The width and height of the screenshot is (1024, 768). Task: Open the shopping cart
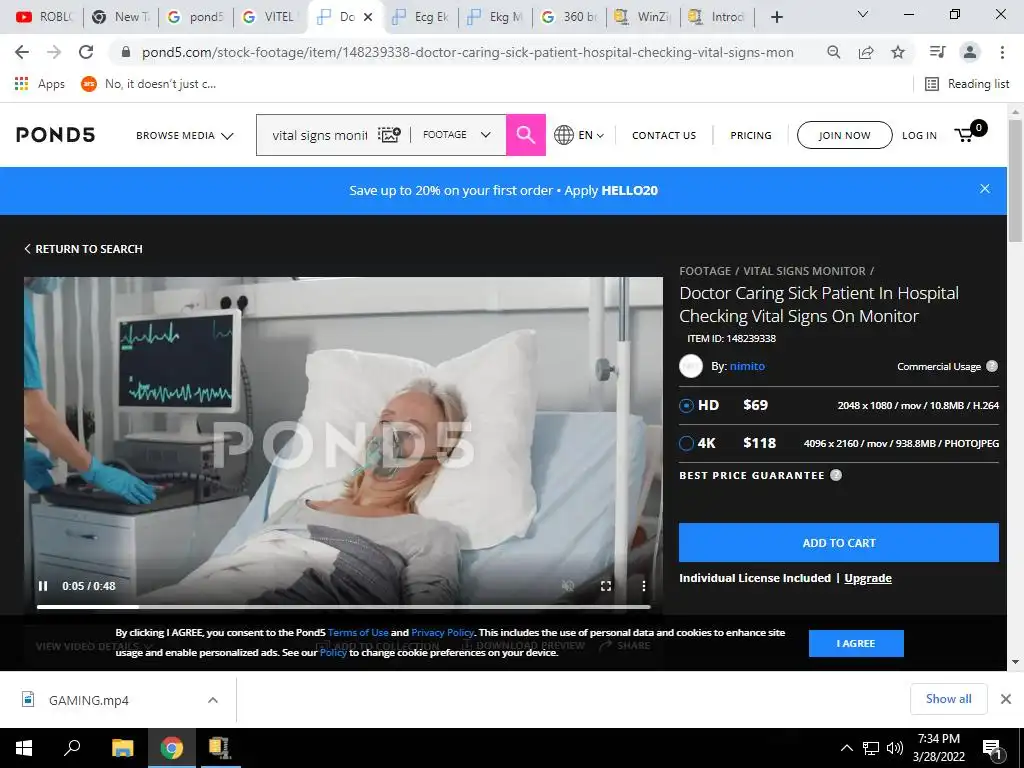tap(970, 133)
